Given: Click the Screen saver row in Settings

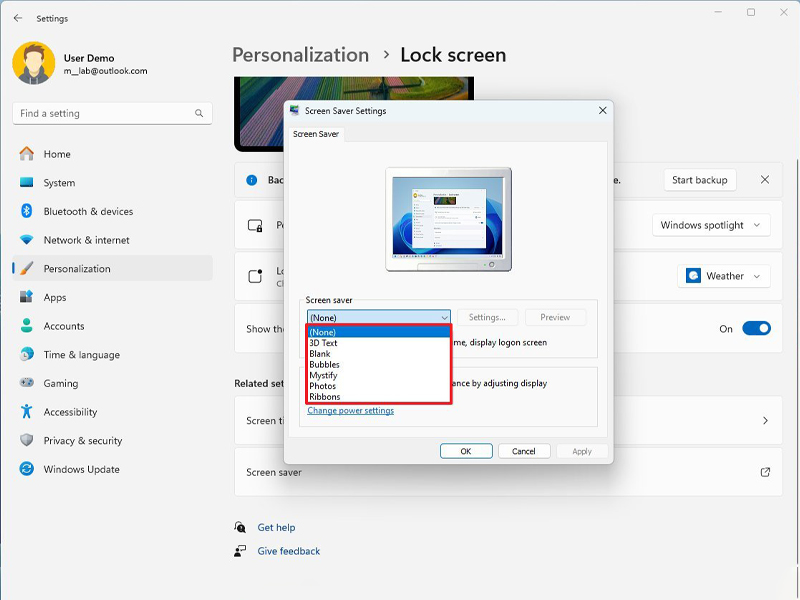Looking at the screenshot, I should [508, 472].
